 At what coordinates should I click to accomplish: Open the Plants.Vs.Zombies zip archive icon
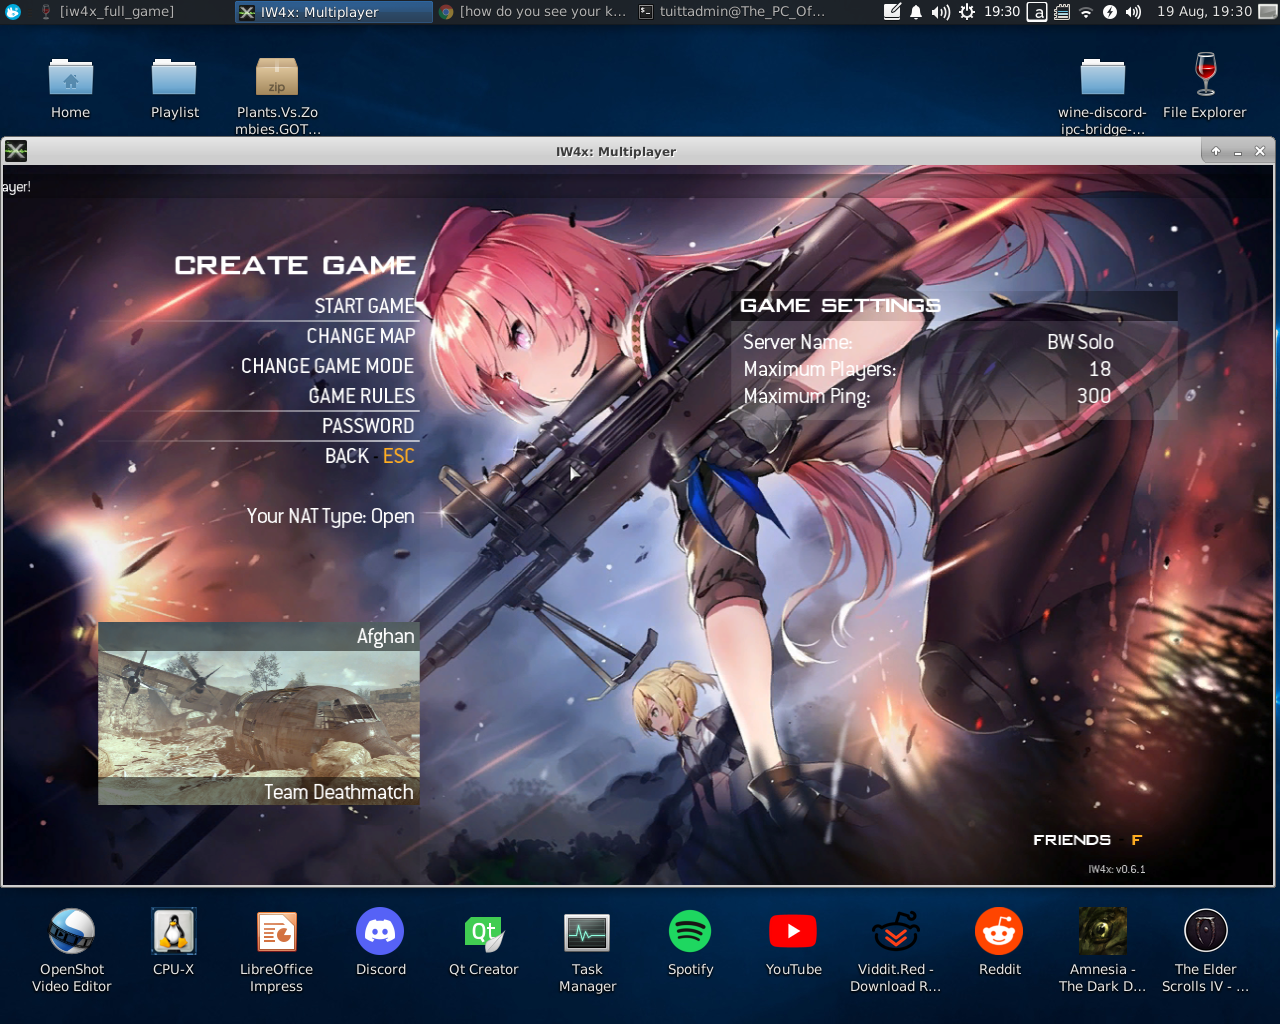point(277,95)
